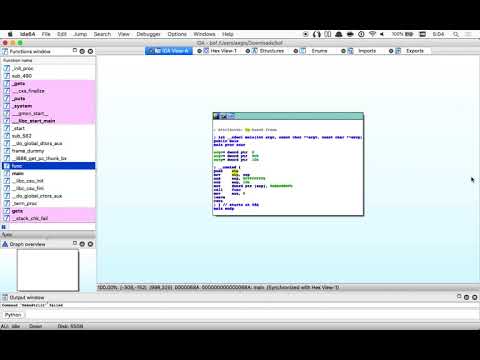The width and height of the screenshot is (480, 360).
Task: Click the function icon beside _init_proc
Action: pos(6,68)
